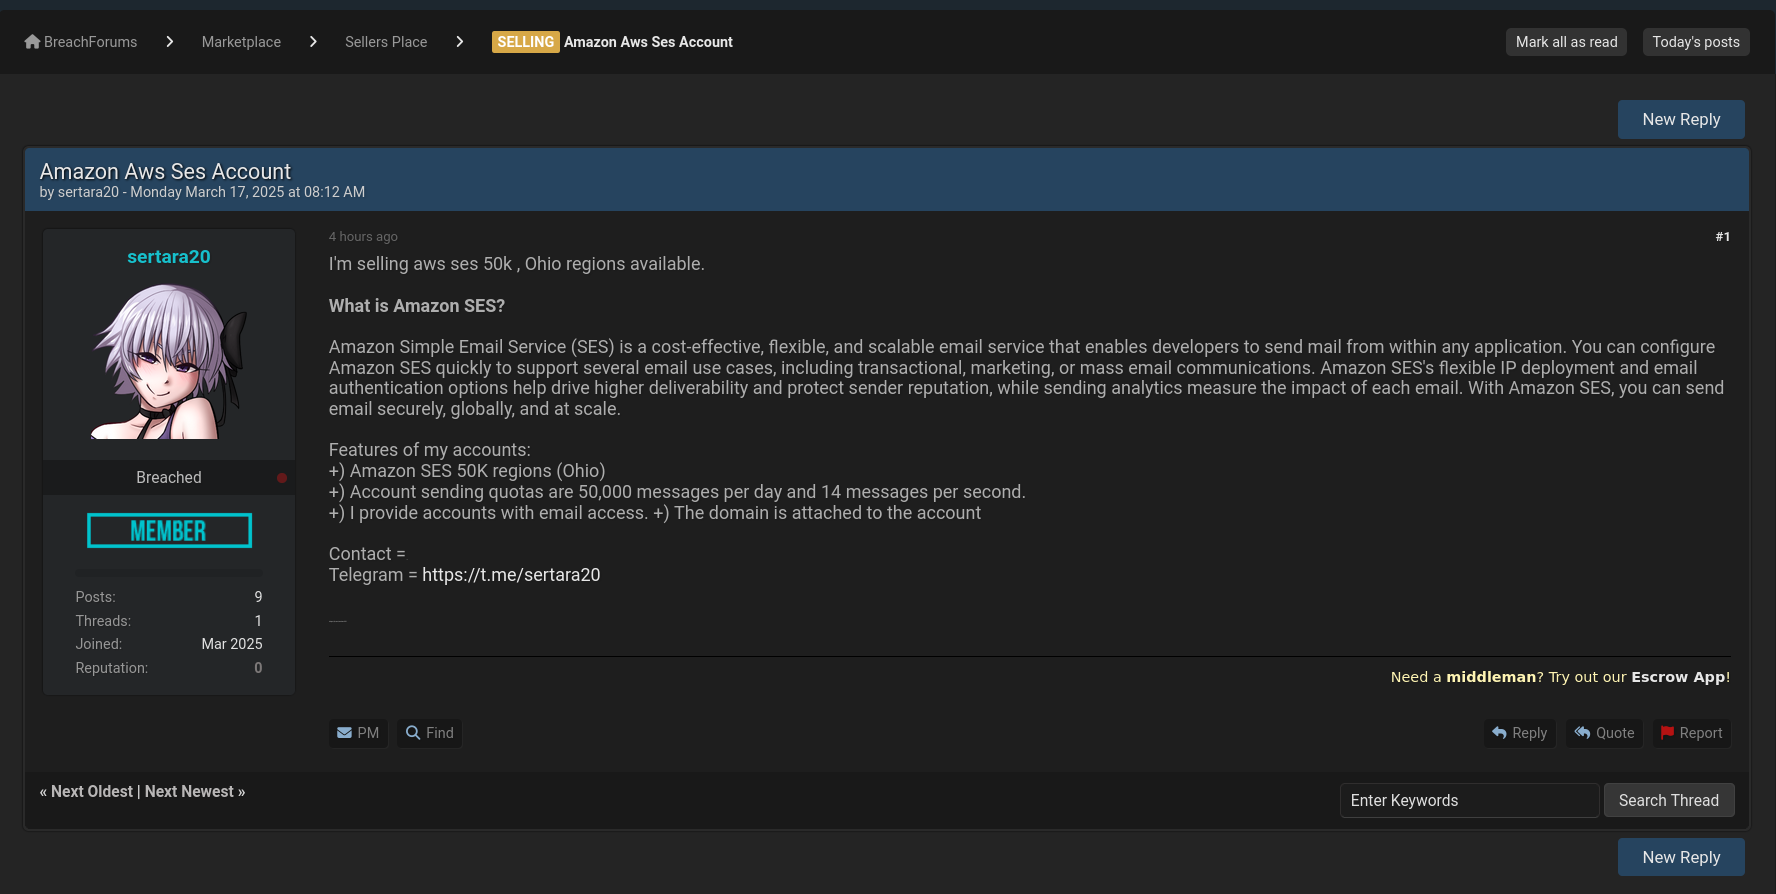Open Sellers Place in the breadcrumb
1776x894 pixels.
pos(386,42)
